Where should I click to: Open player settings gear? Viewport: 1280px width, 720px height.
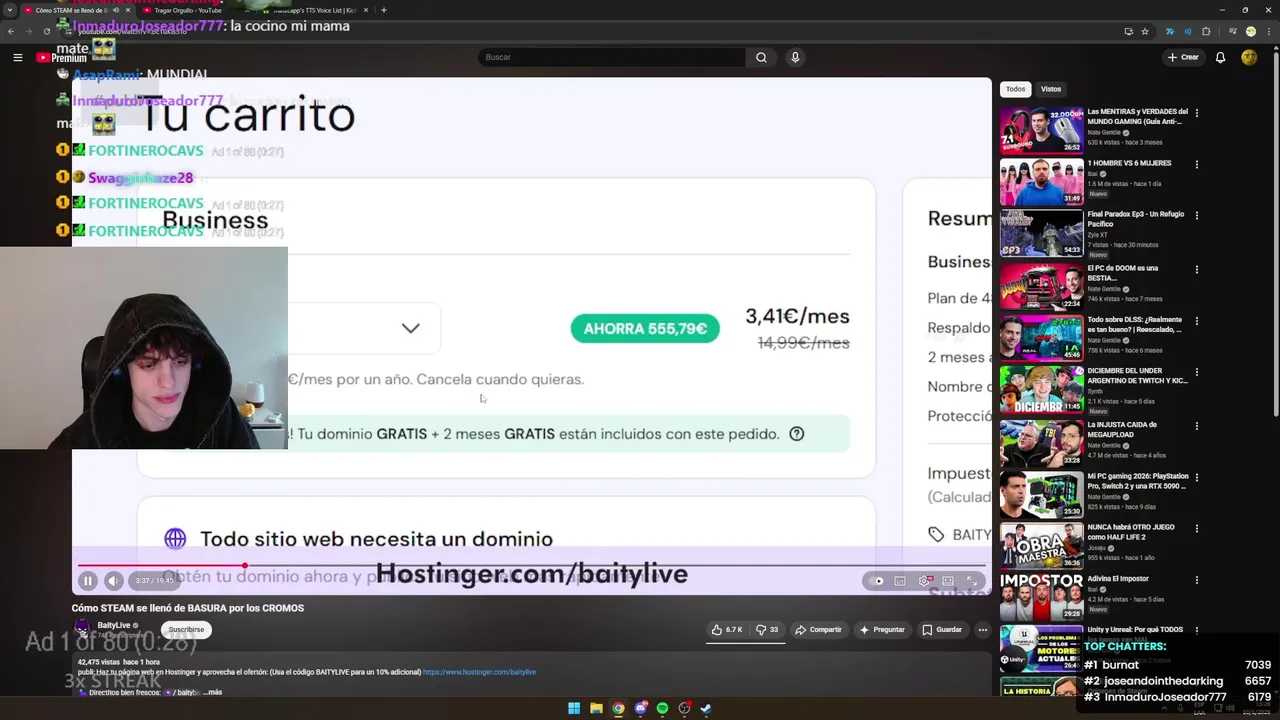click(925, 581)
